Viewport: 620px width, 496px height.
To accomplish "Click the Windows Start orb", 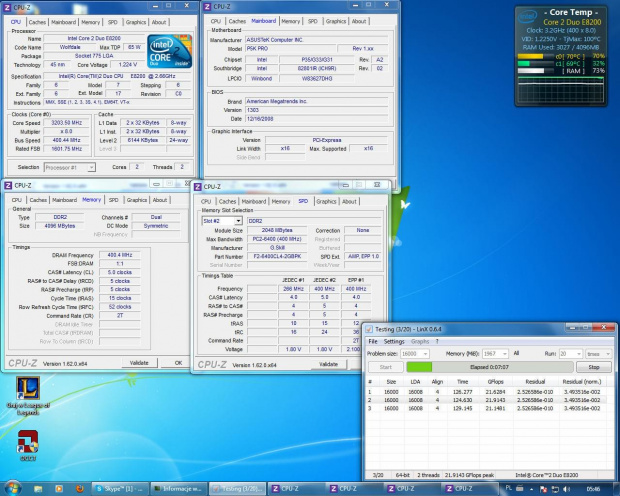I will (11, 488).
